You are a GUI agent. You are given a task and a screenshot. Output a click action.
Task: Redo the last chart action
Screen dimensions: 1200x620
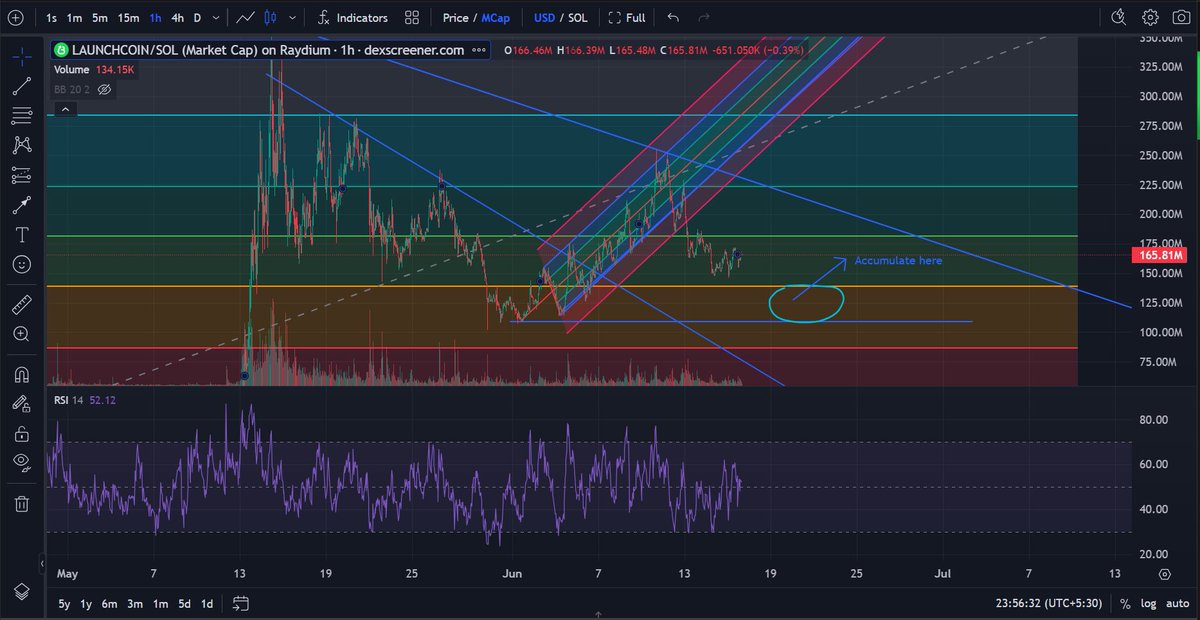click(x=703, y=18)
